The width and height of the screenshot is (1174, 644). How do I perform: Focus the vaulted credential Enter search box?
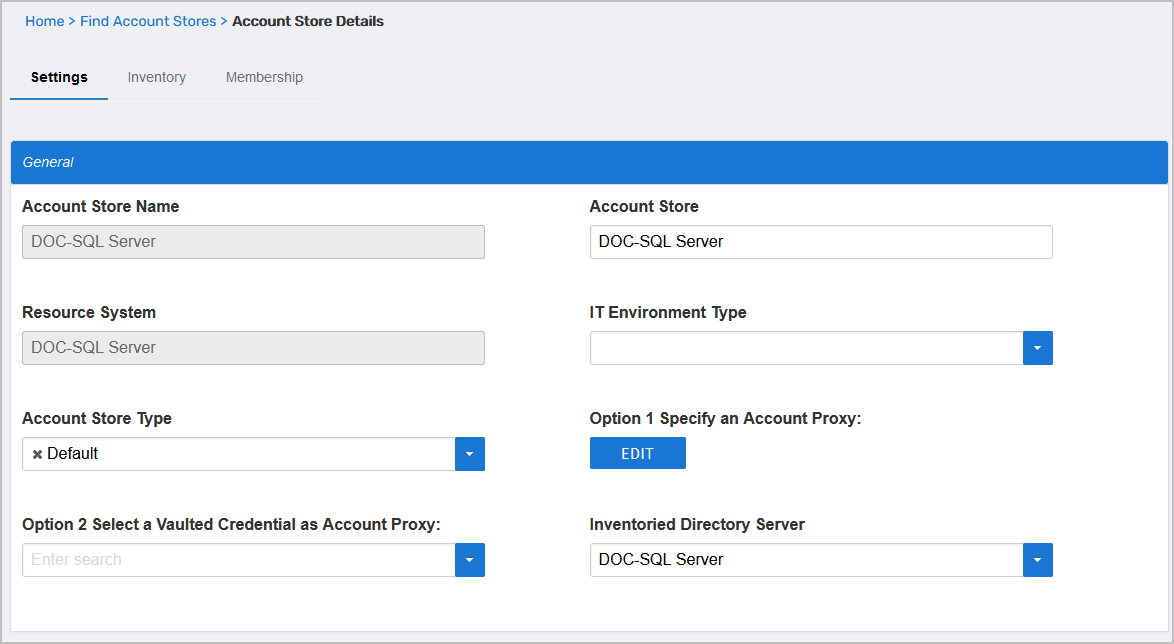pos(238,560)
